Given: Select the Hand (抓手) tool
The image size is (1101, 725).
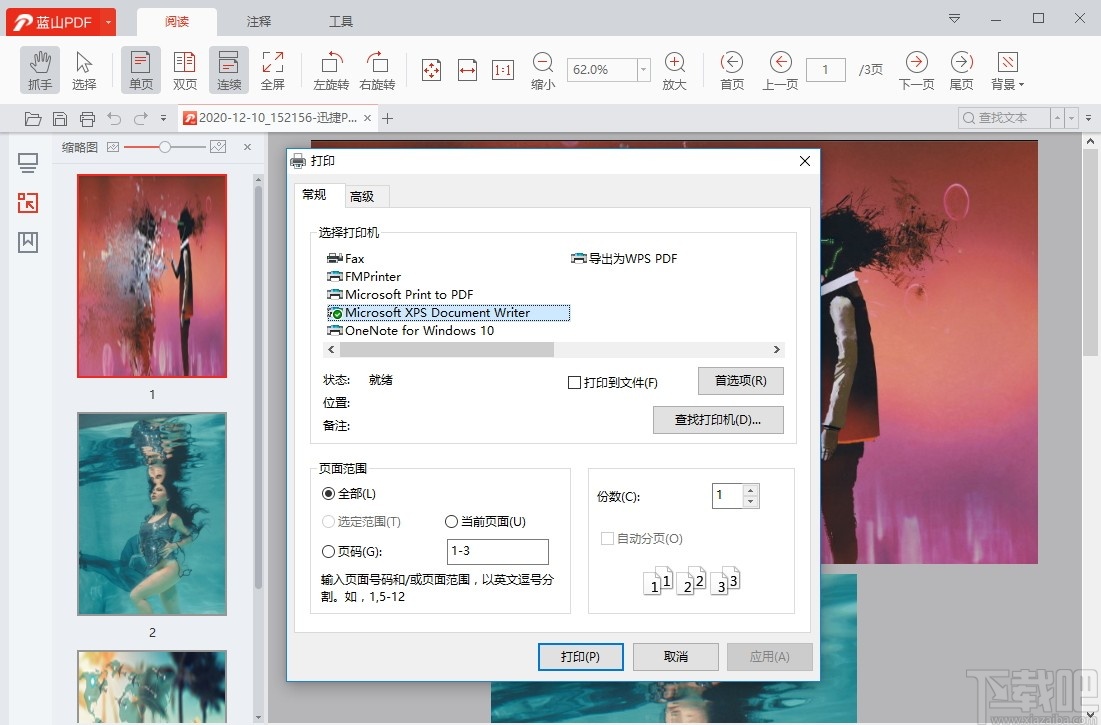Looking at the screenshot, I should tap(39, 70).
